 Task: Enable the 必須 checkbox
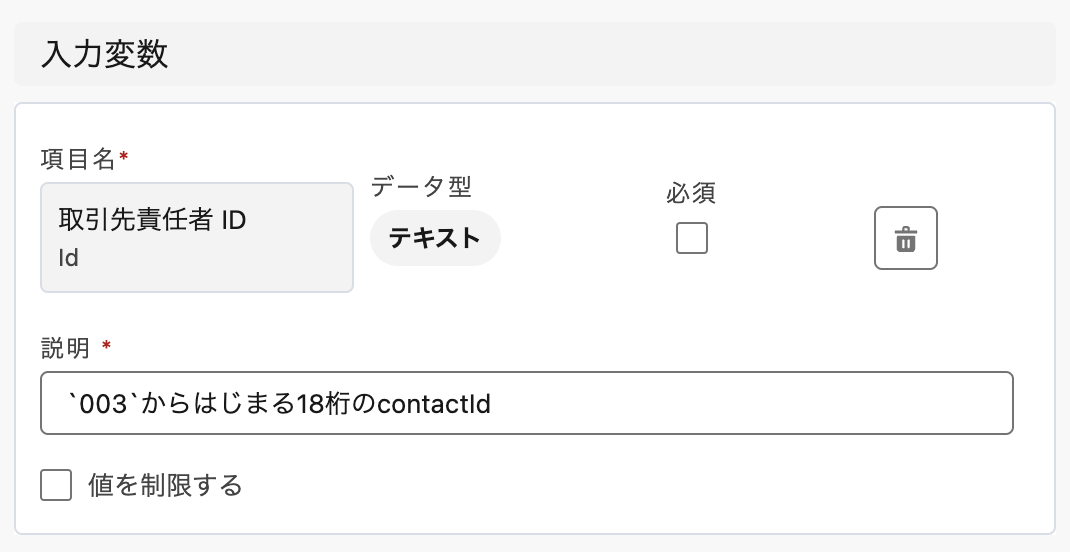pos(691,238)
